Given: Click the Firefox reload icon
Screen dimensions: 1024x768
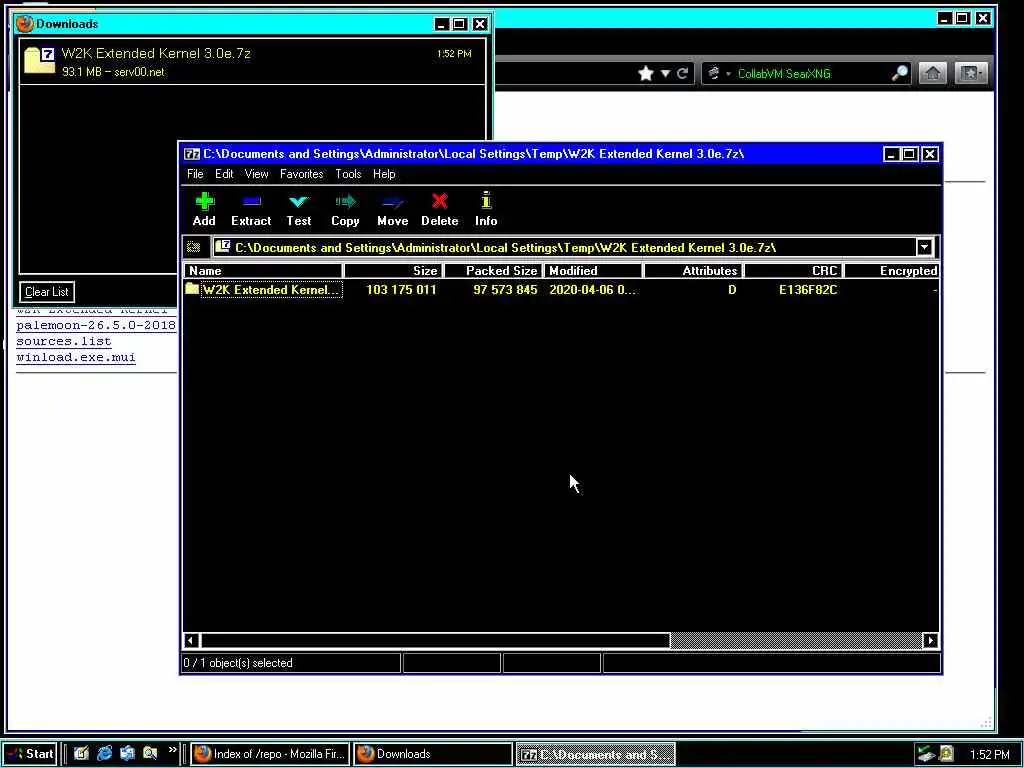Looking at the screenshot, I should pos(682,73).
